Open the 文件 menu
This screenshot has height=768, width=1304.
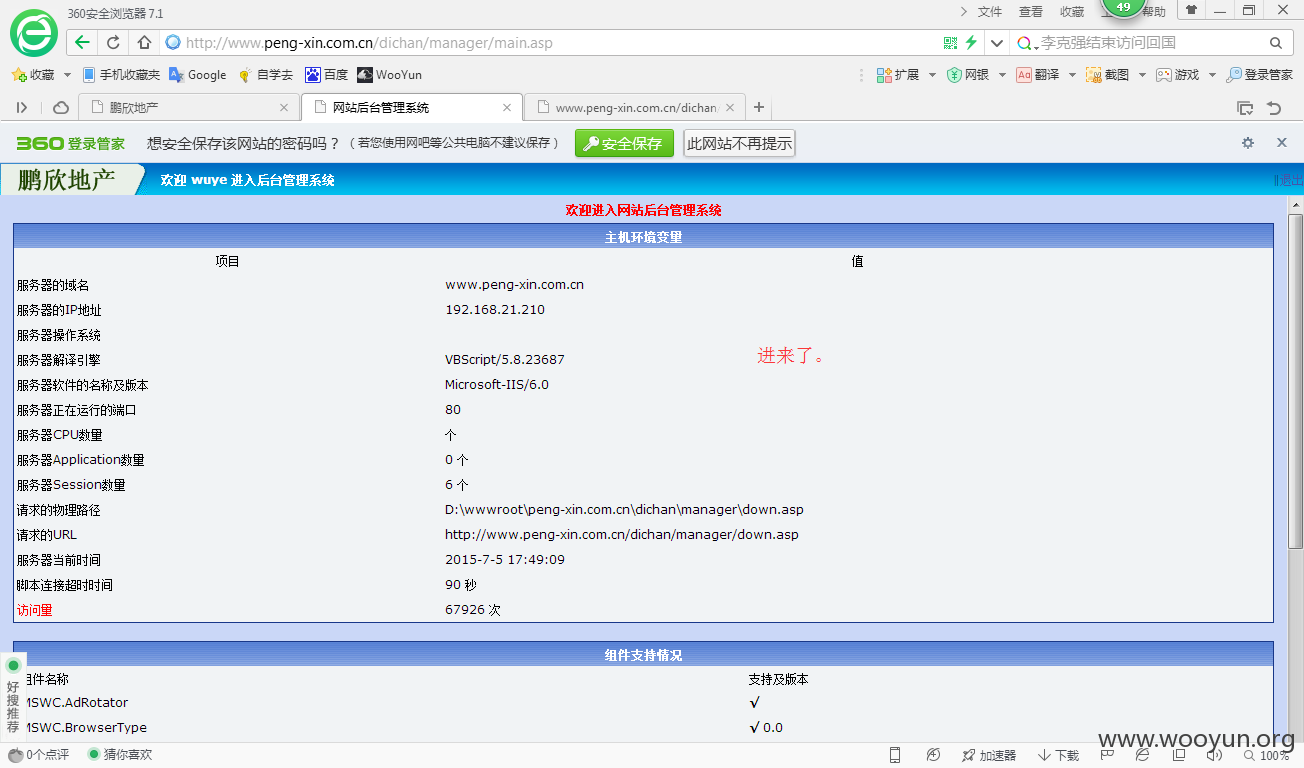(990, 12)
